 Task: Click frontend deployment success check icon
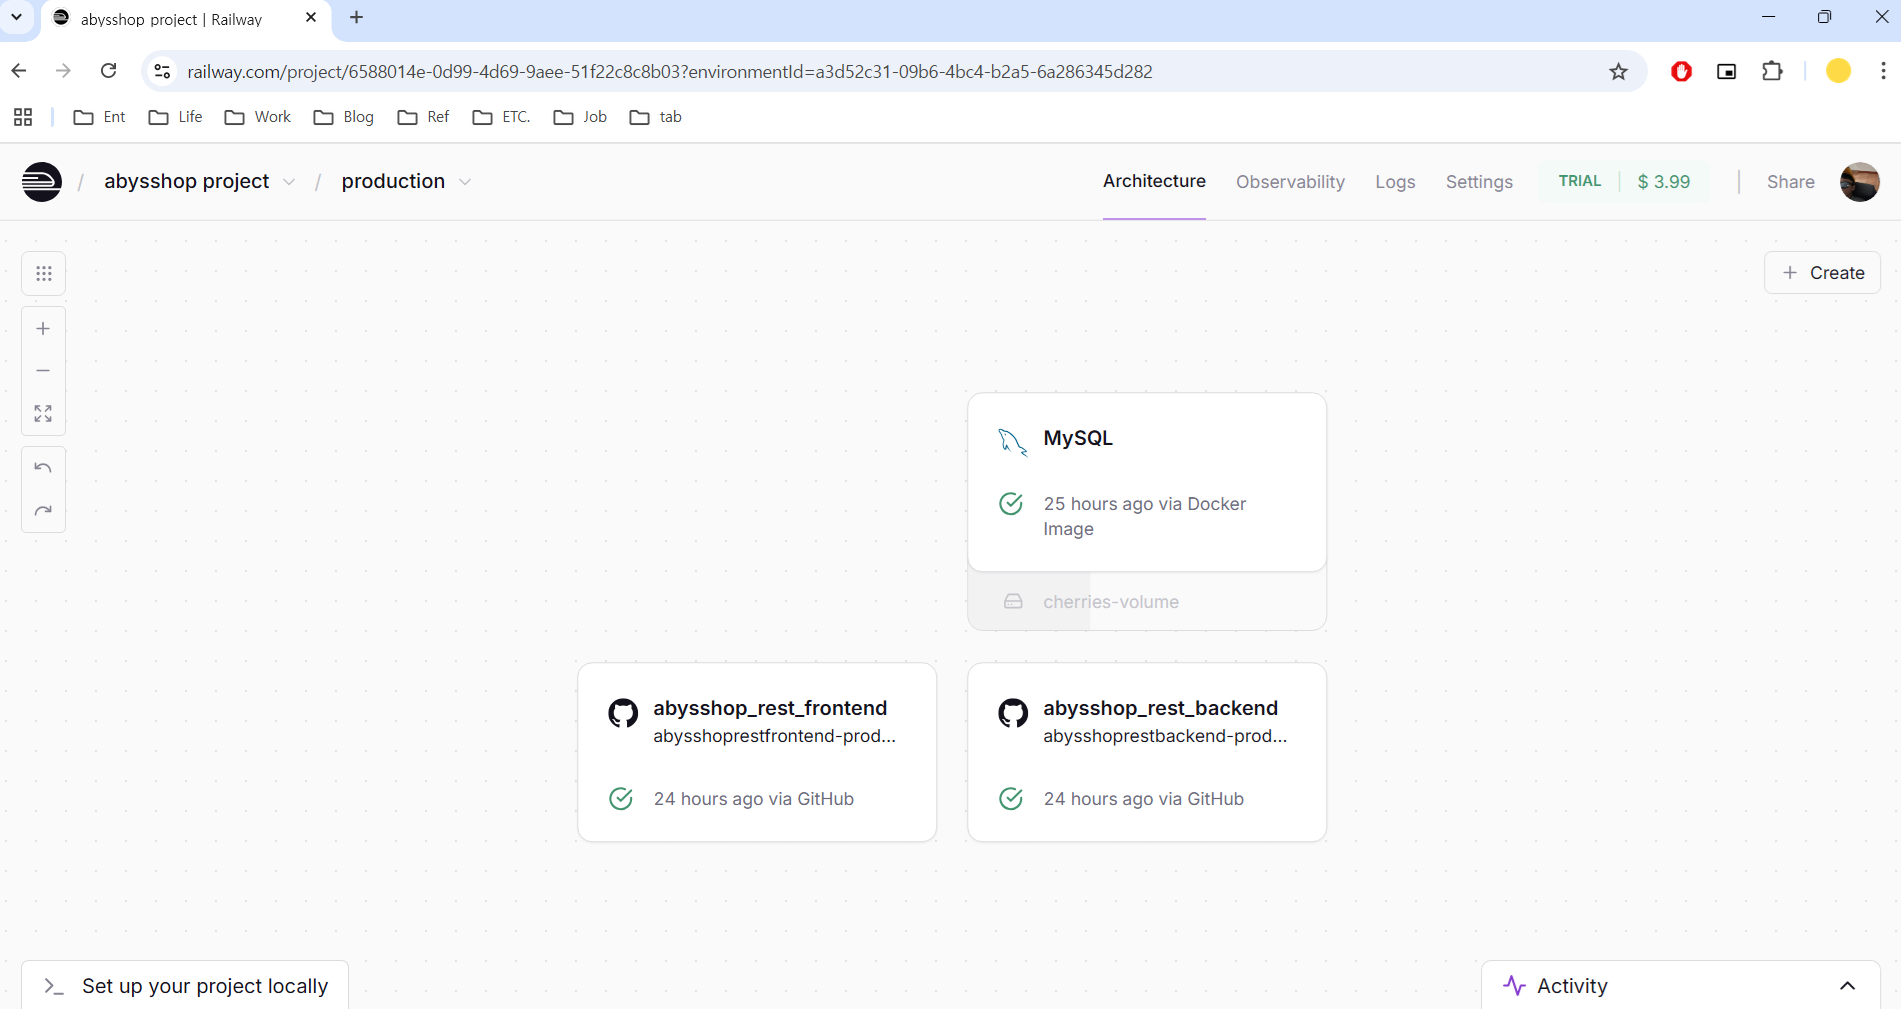point(621,798)
